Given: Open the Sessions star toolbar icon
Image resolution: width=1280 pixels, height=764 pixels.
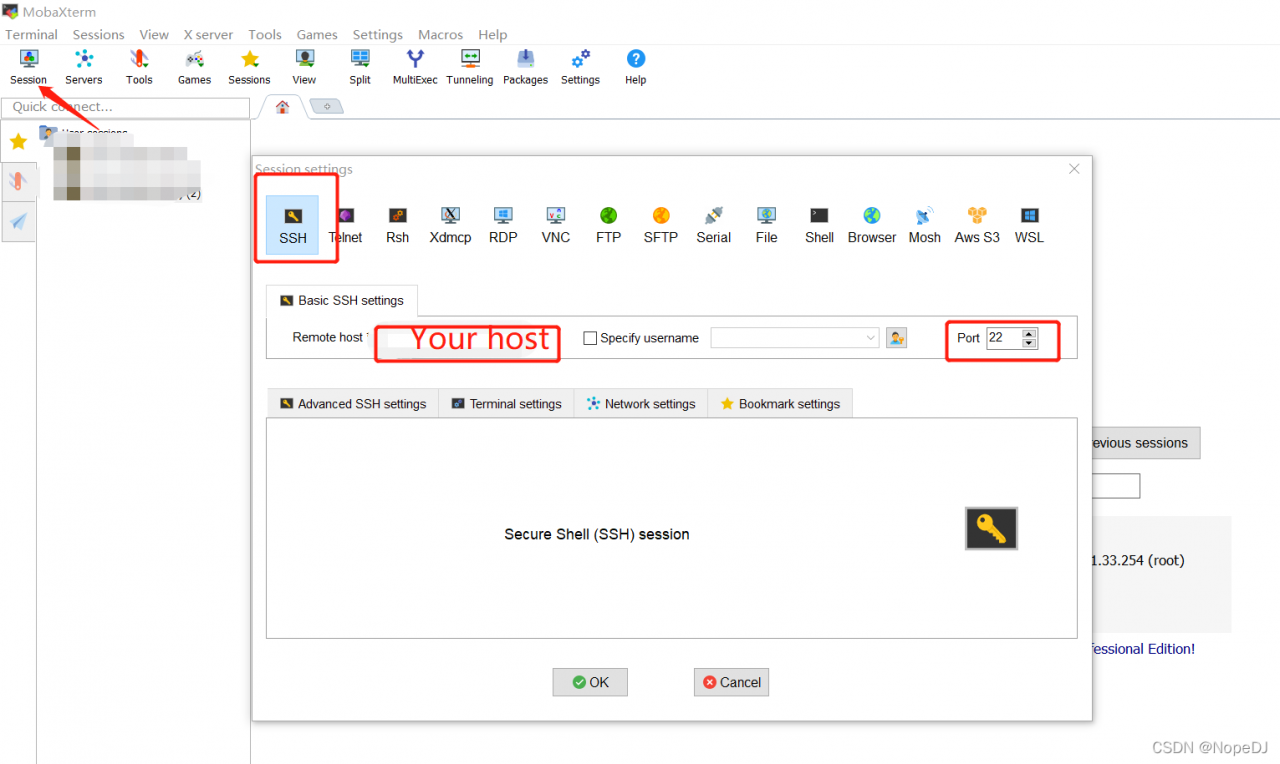Looking at the screenshot, I should coord(249,67).
